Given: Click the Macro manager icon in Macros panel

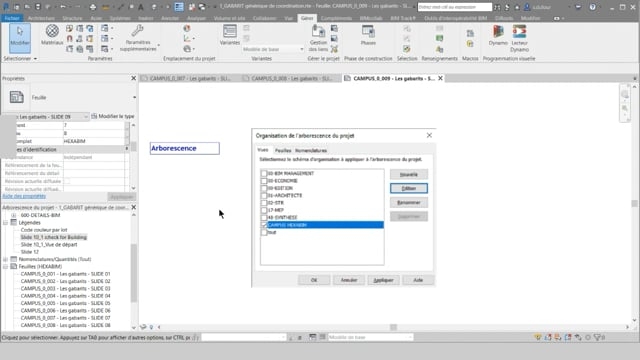Looking at the screenshot, I should (x=470, y=33).
